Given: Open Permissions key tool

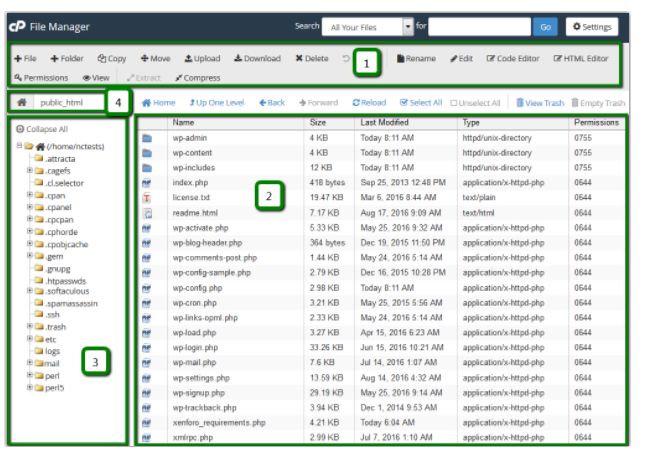Looking at the screenshot, I should [41, 78].
